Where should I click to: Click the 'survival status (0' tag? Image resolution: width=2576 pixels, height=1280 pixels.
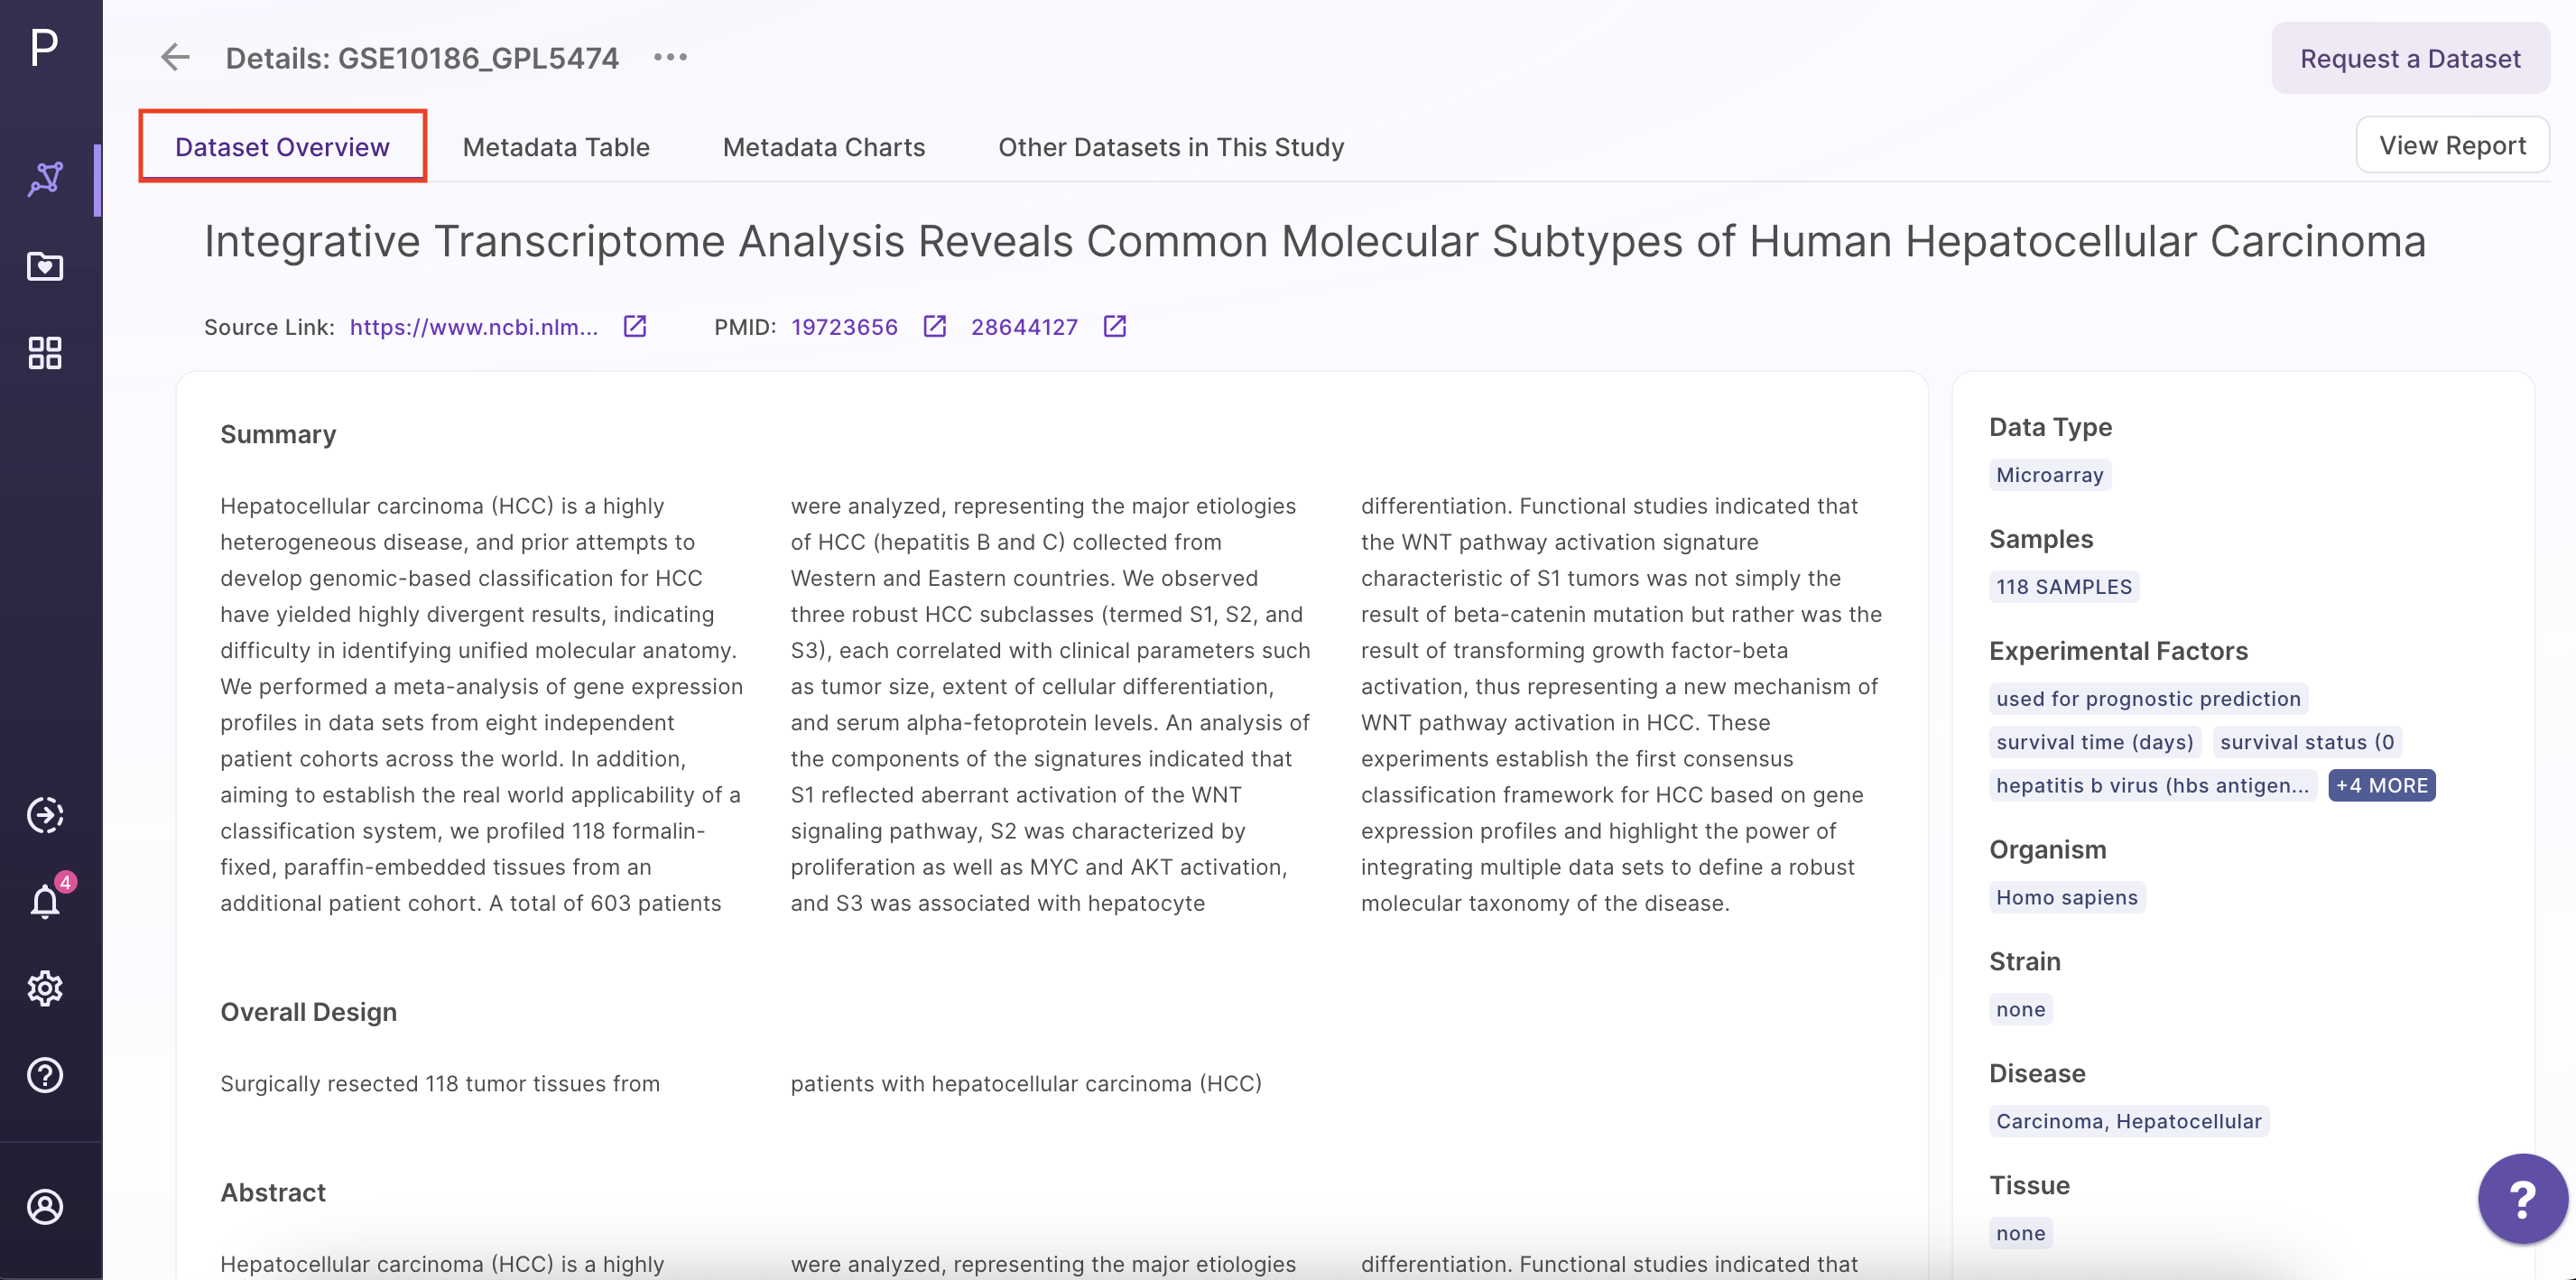pos(2306,742)
